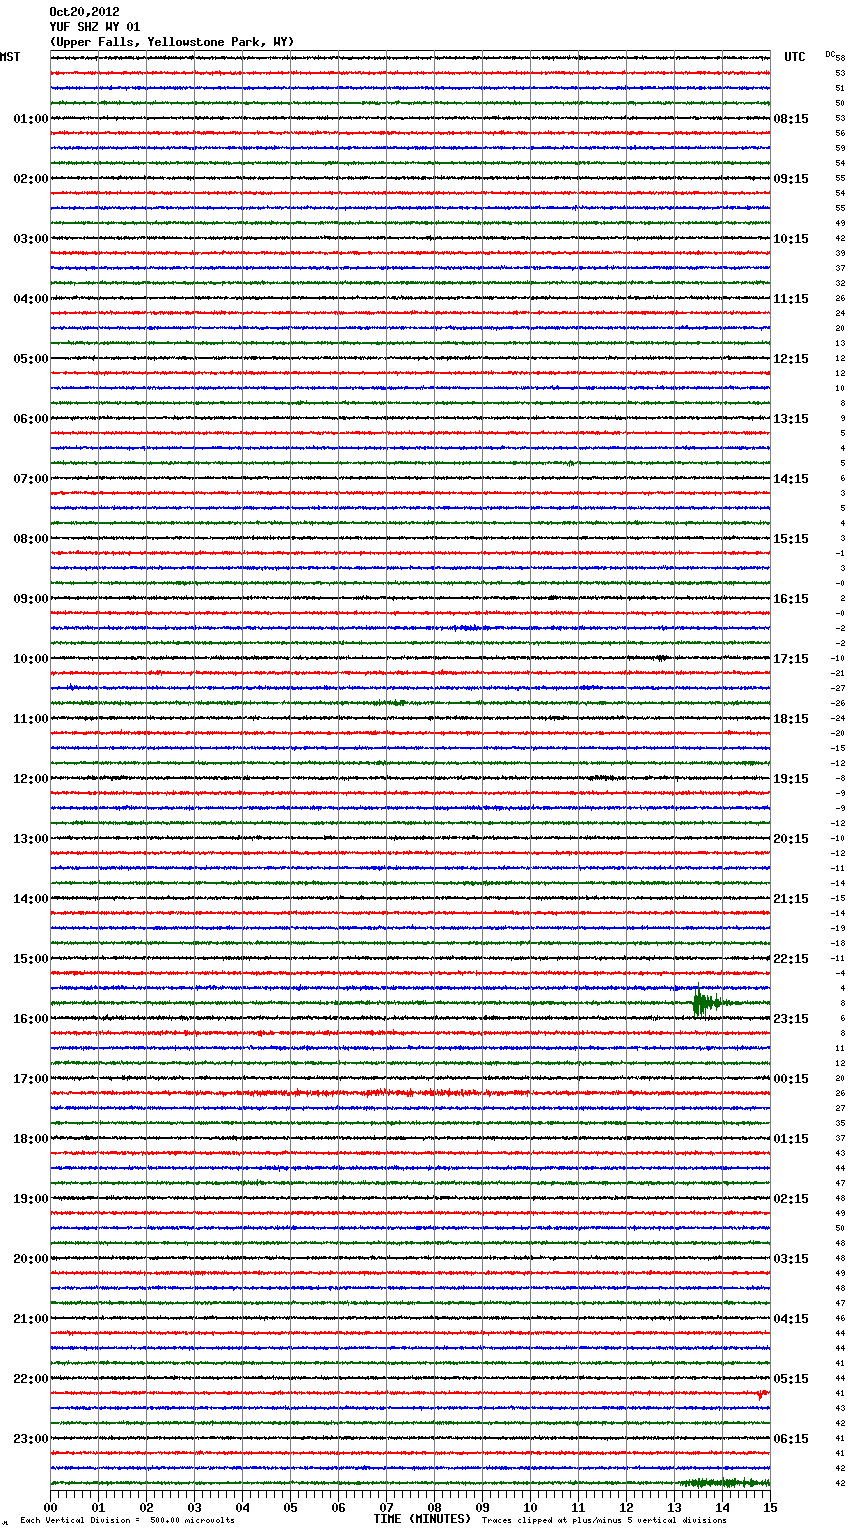Click the 22:15 UTC time label

tap(791, 959)
